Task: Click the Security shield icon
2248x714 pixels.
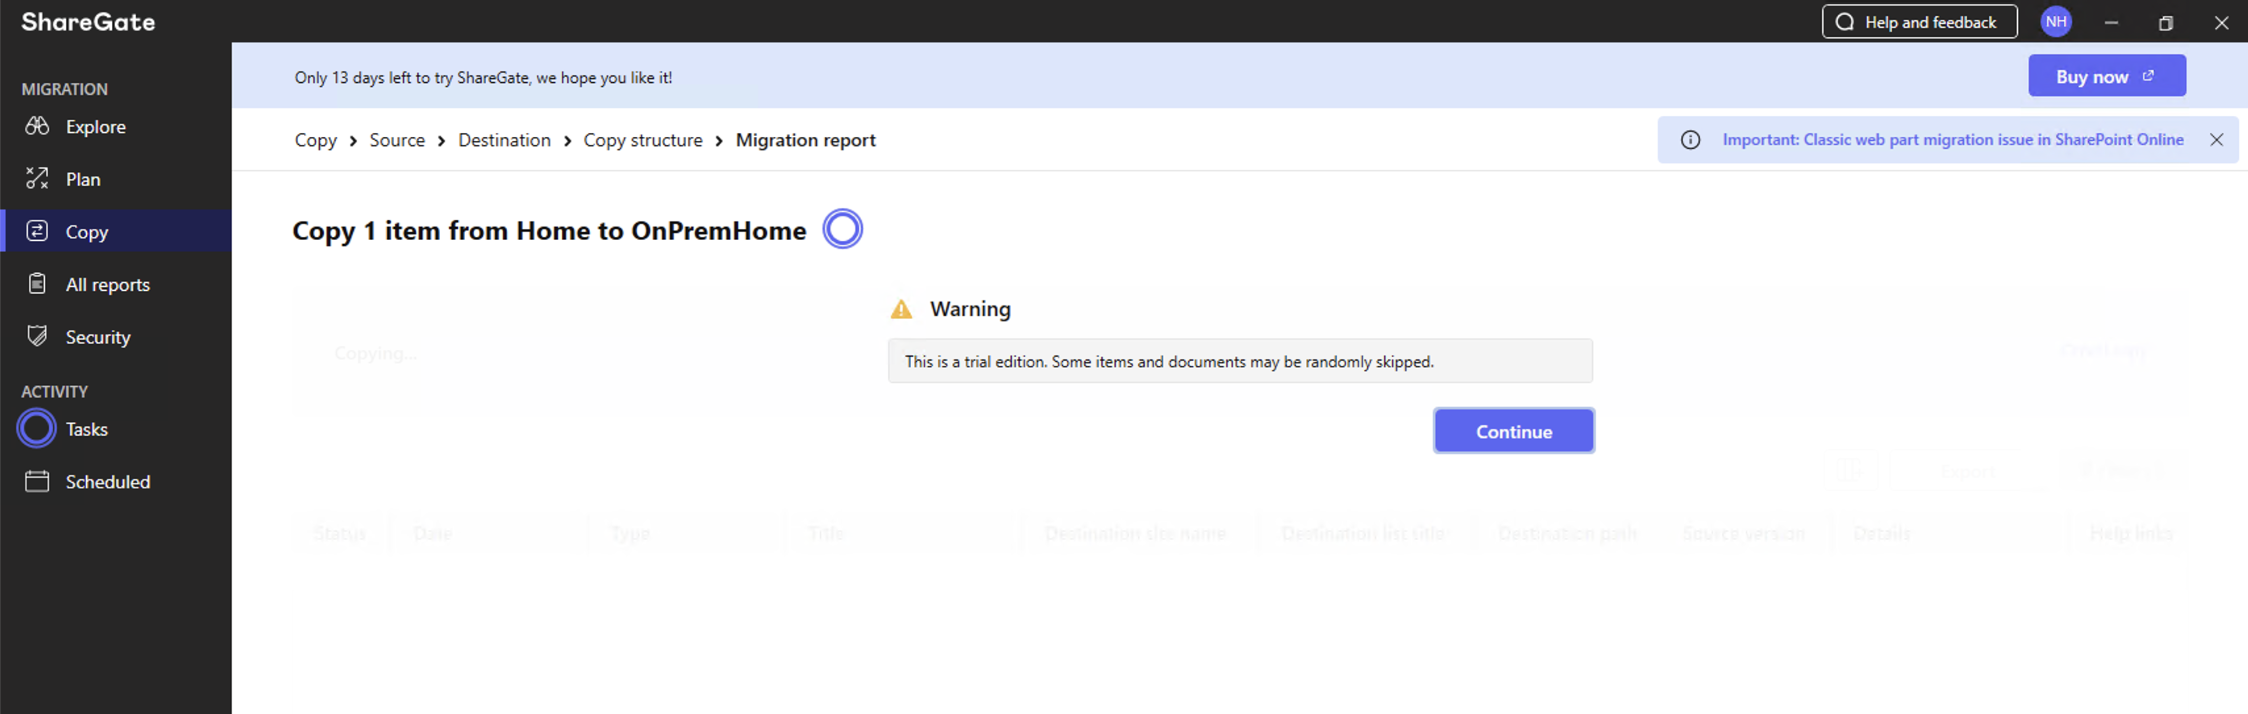Action: (x=37, y=336)
